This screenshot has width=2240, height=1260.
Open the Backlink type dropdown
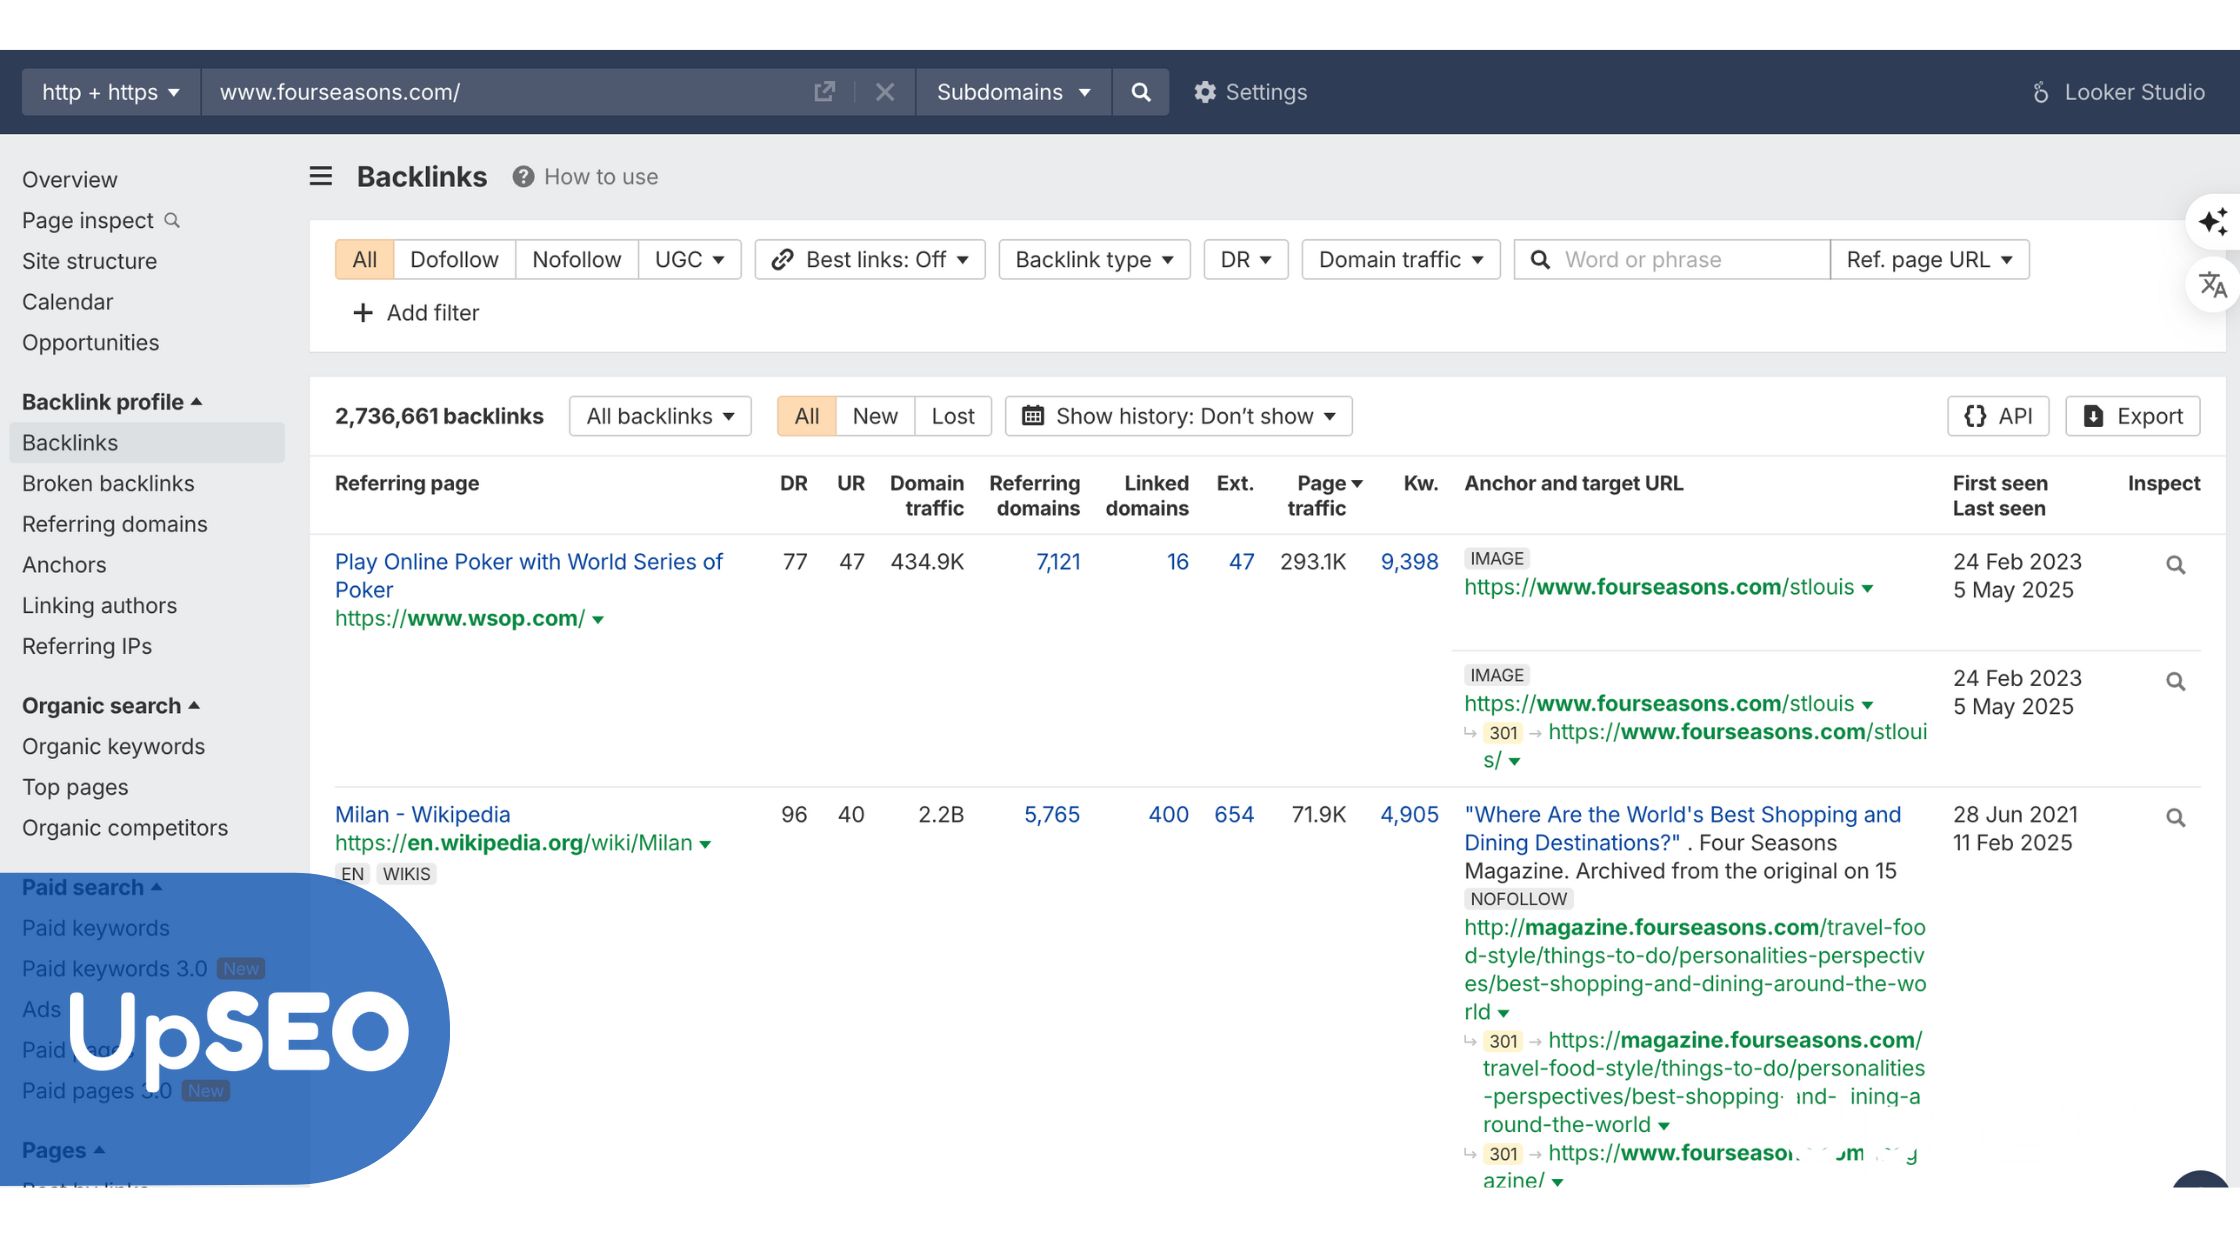[1094, 260]
